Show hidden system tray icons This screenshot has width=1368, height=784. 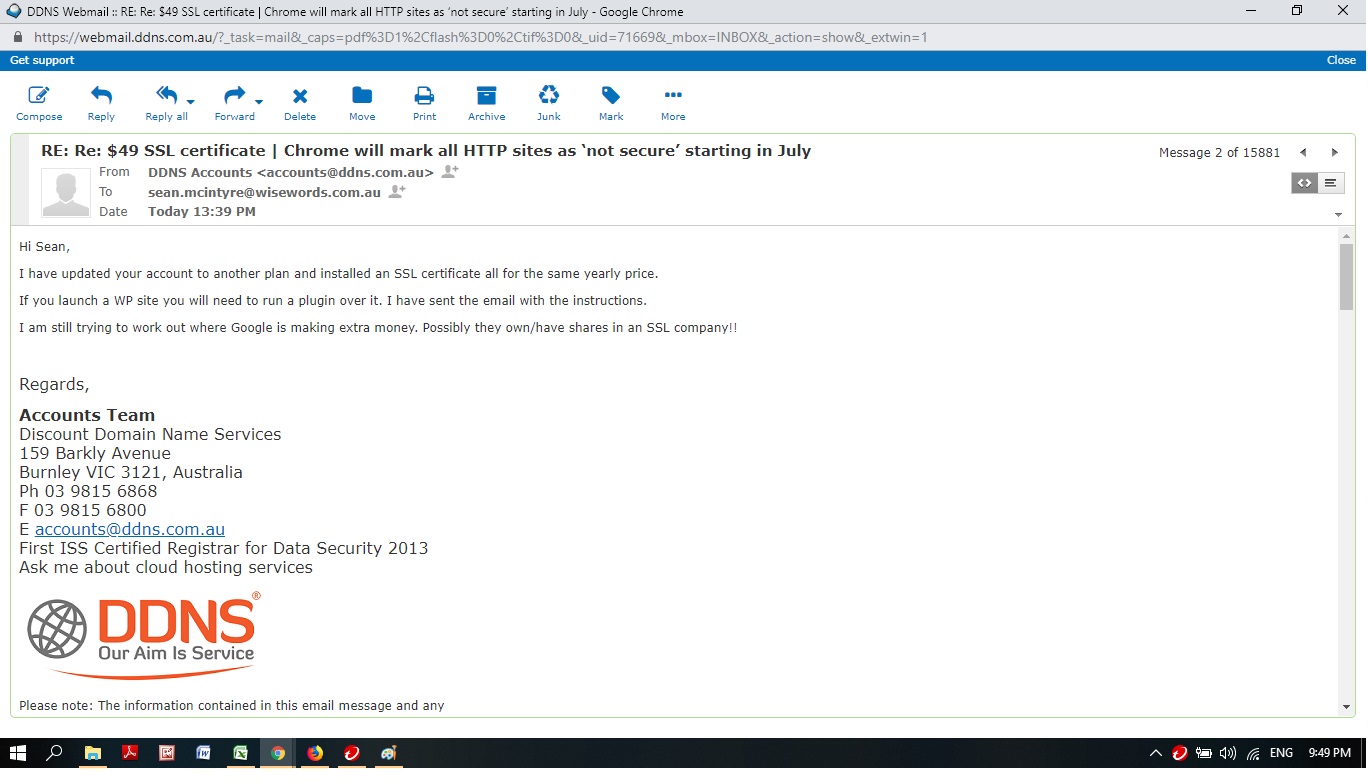1156,753
